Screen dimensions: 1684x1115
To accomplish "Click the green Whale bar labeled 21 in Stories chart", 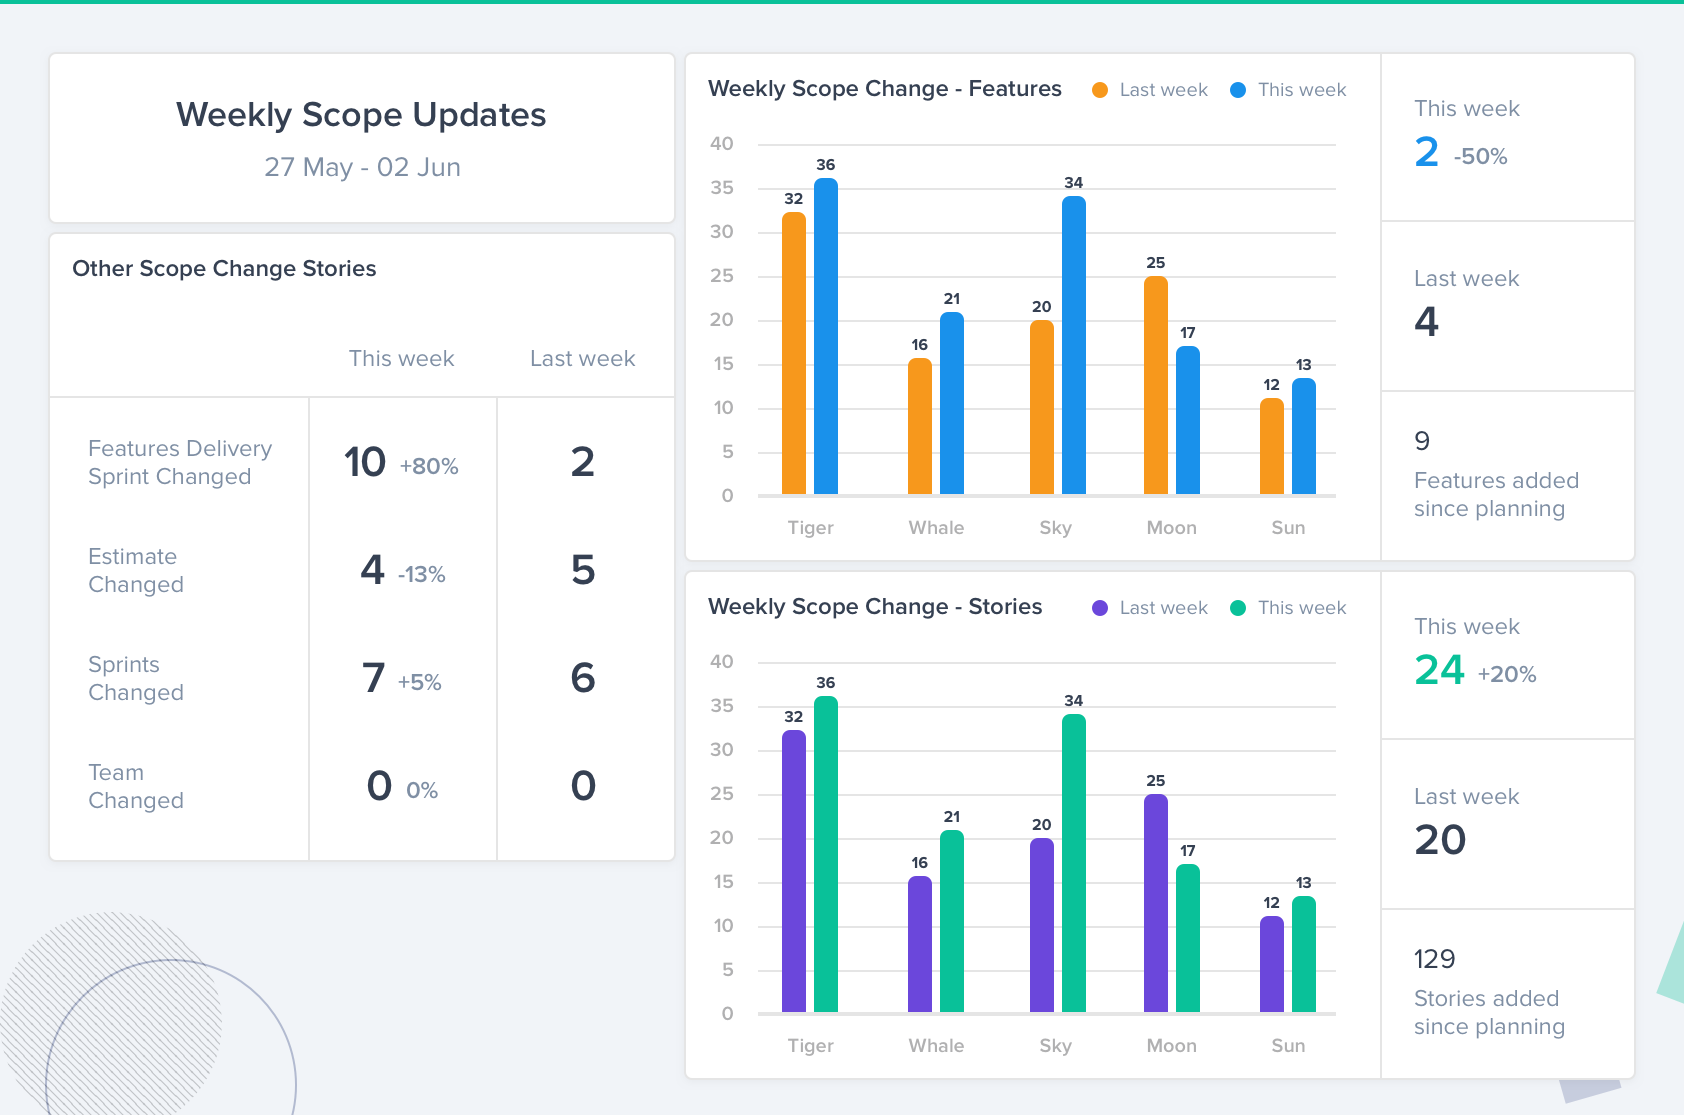I will pos(952,921).
